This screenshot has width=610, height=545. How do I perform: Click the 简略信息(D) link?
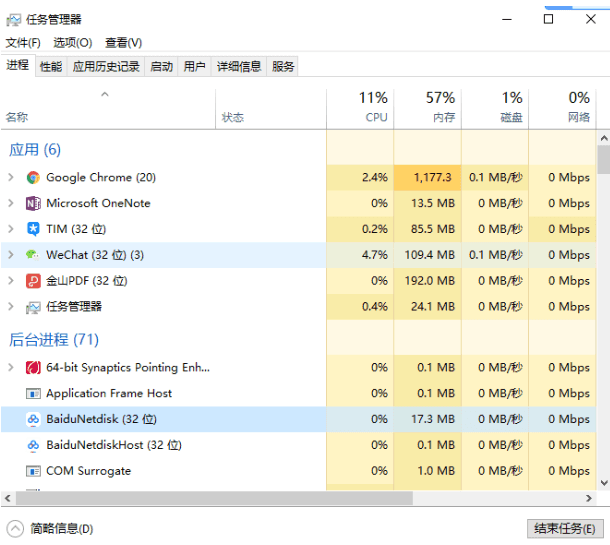61,529
